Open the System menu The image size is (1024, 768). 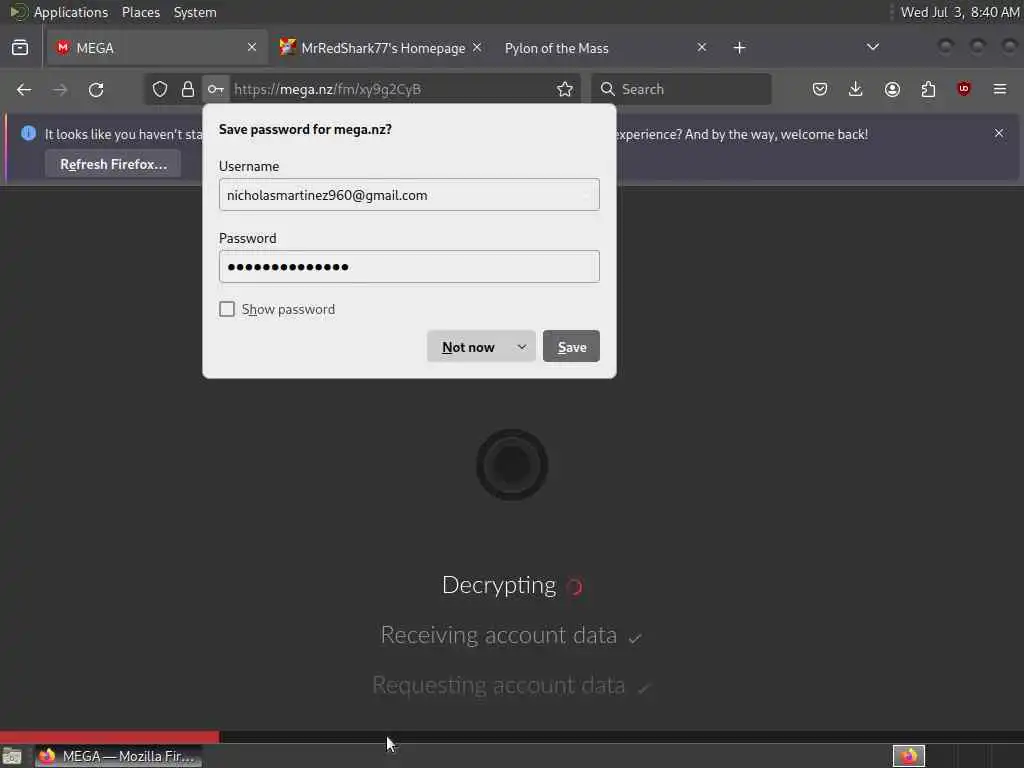click(195, 12)
